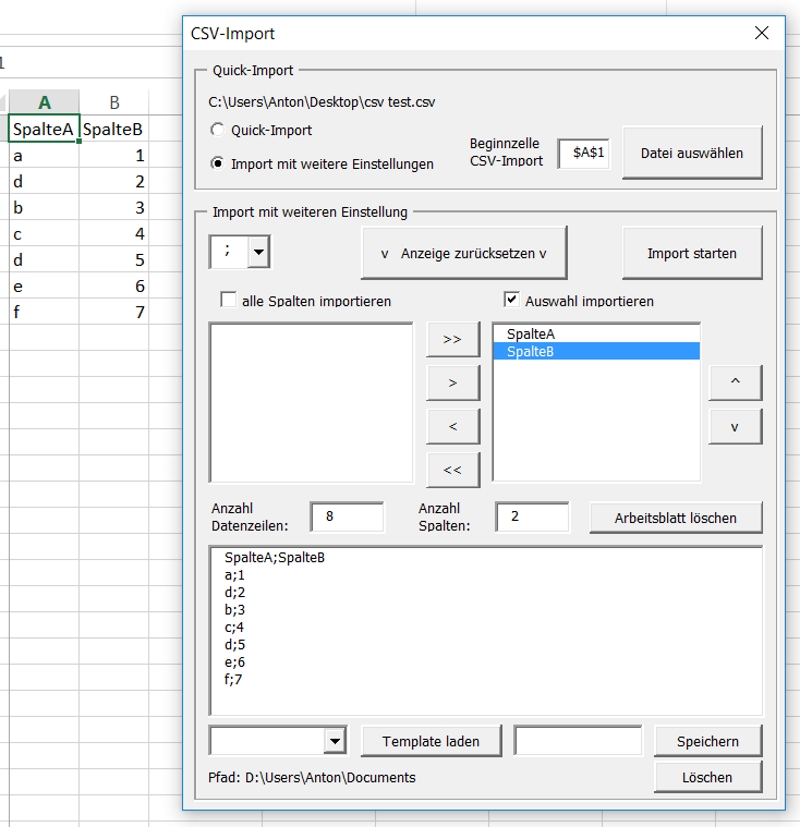Click Anzeige zurücksetzen button
Screen dimensions: 800x827
coord(464,253)
